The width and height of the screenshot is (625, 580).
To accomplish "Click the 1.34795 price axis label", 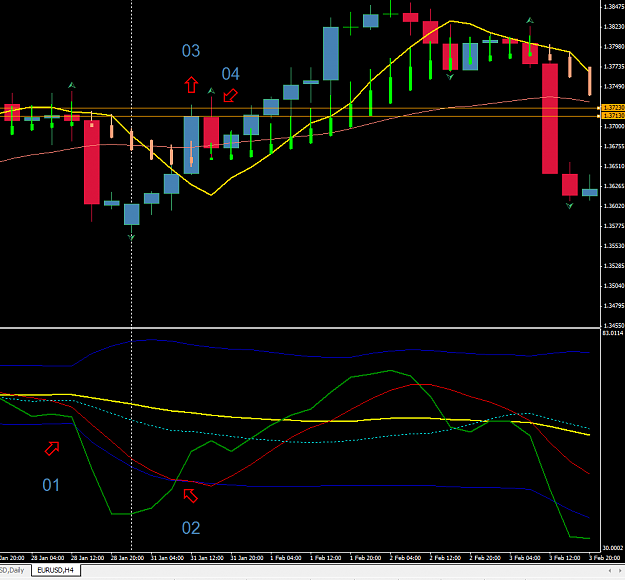I will coord(614,306).
